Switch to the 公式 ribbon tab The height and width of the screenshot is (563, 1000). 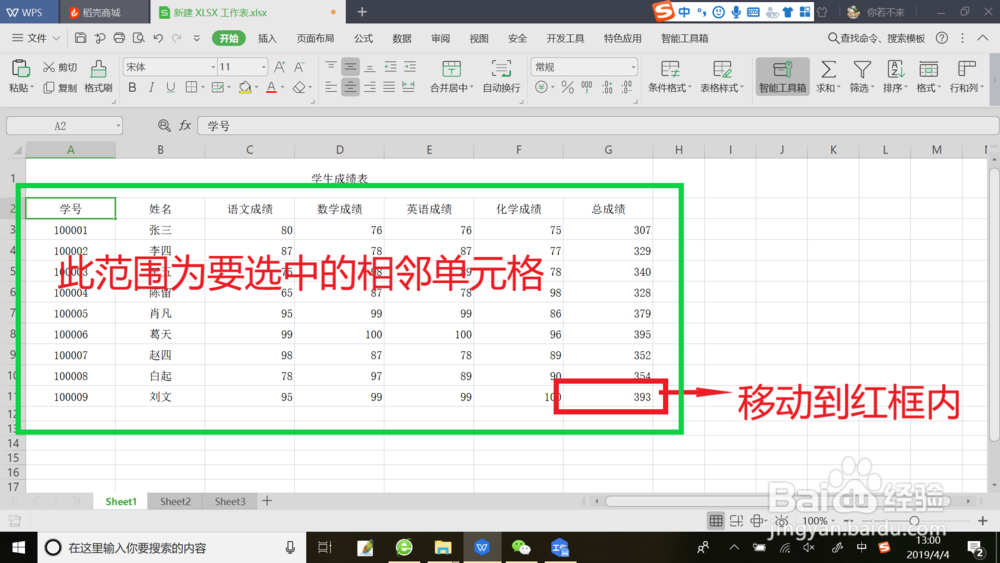(363, 38)
